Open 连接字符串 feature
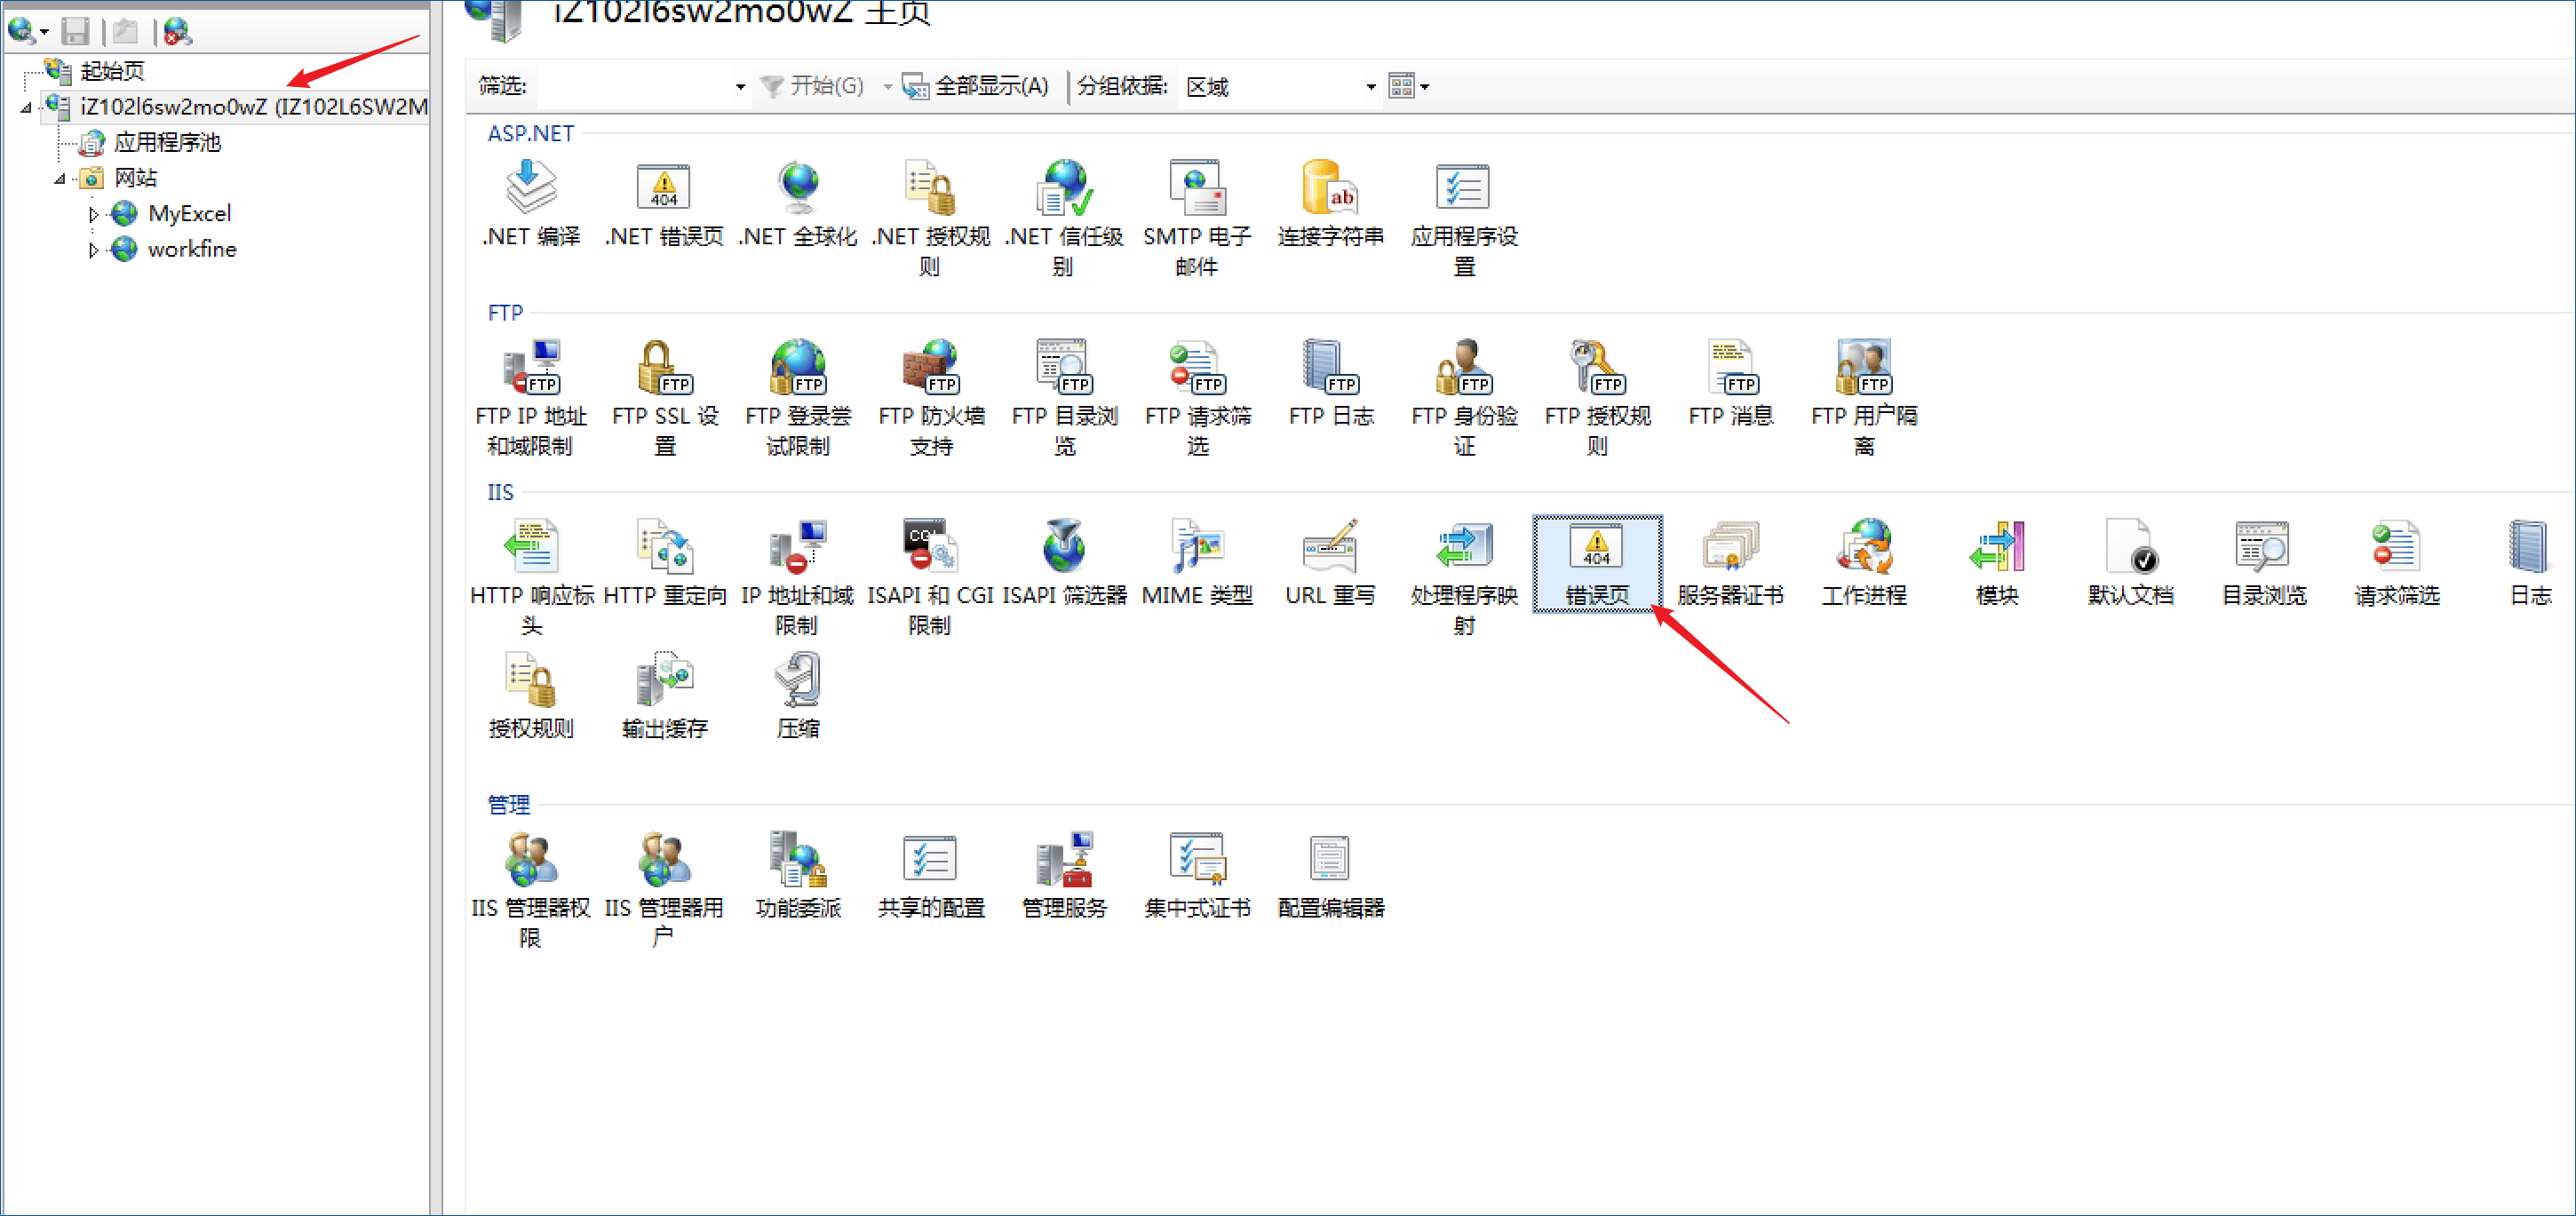The width and height of the screenshot is (2576, 1216). (x=1331, y=204)
